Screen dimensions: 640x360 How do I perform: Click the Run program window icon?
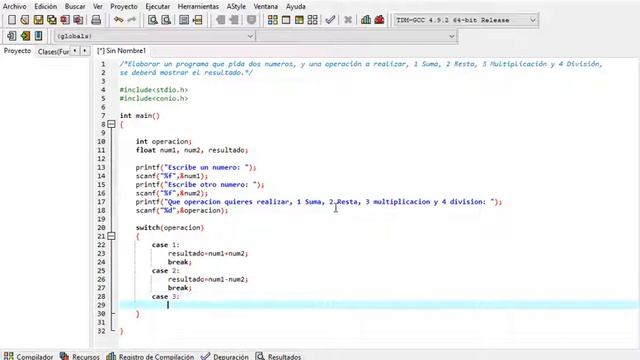click(286, 20)
